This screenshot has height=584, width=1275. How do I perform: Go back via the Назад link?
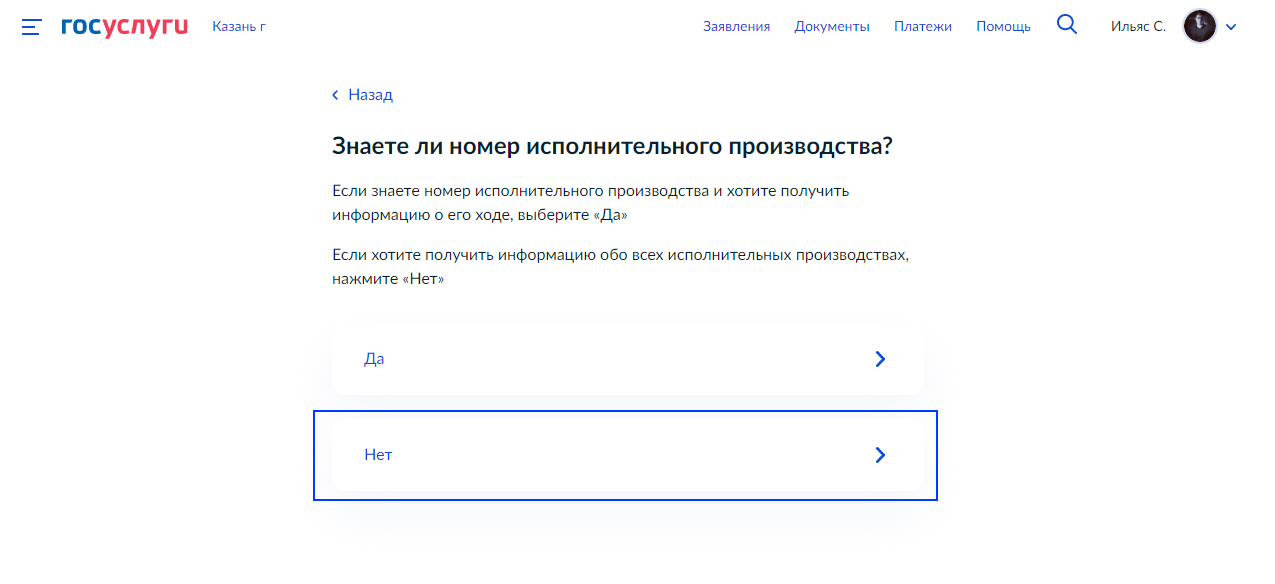(370, 95)
